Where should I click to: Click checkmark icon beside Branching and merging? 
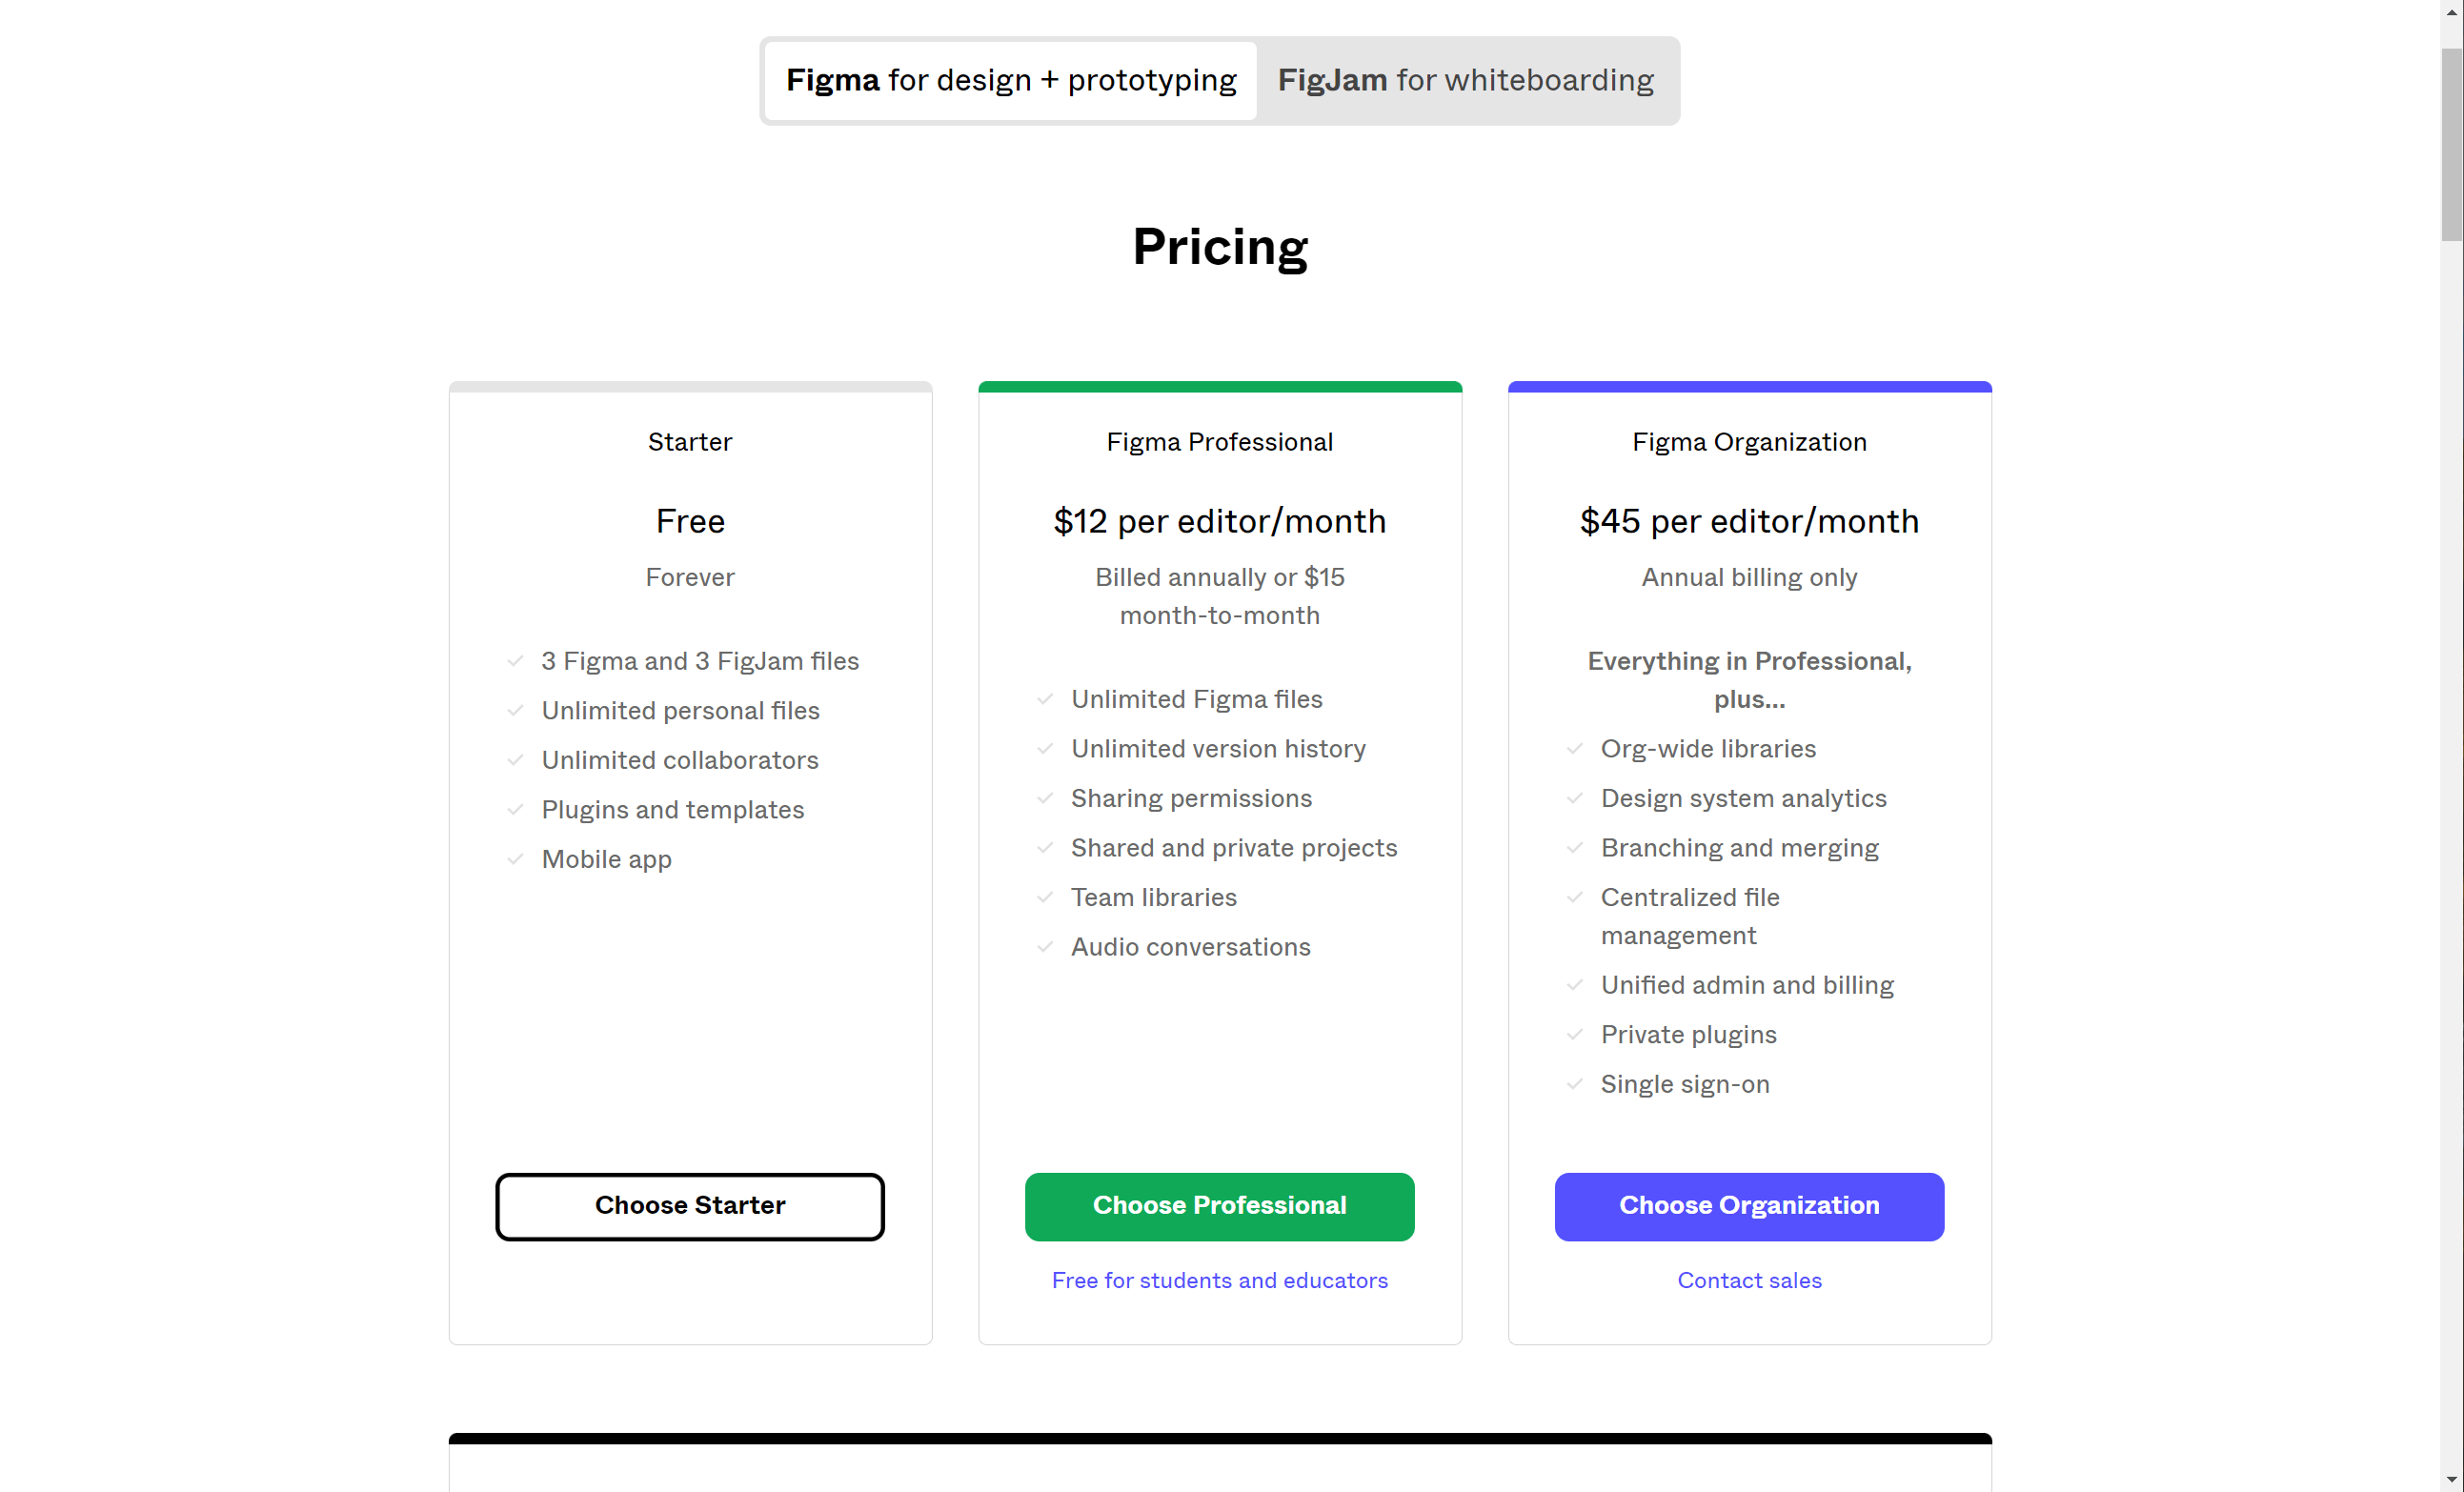[1574, 848]
